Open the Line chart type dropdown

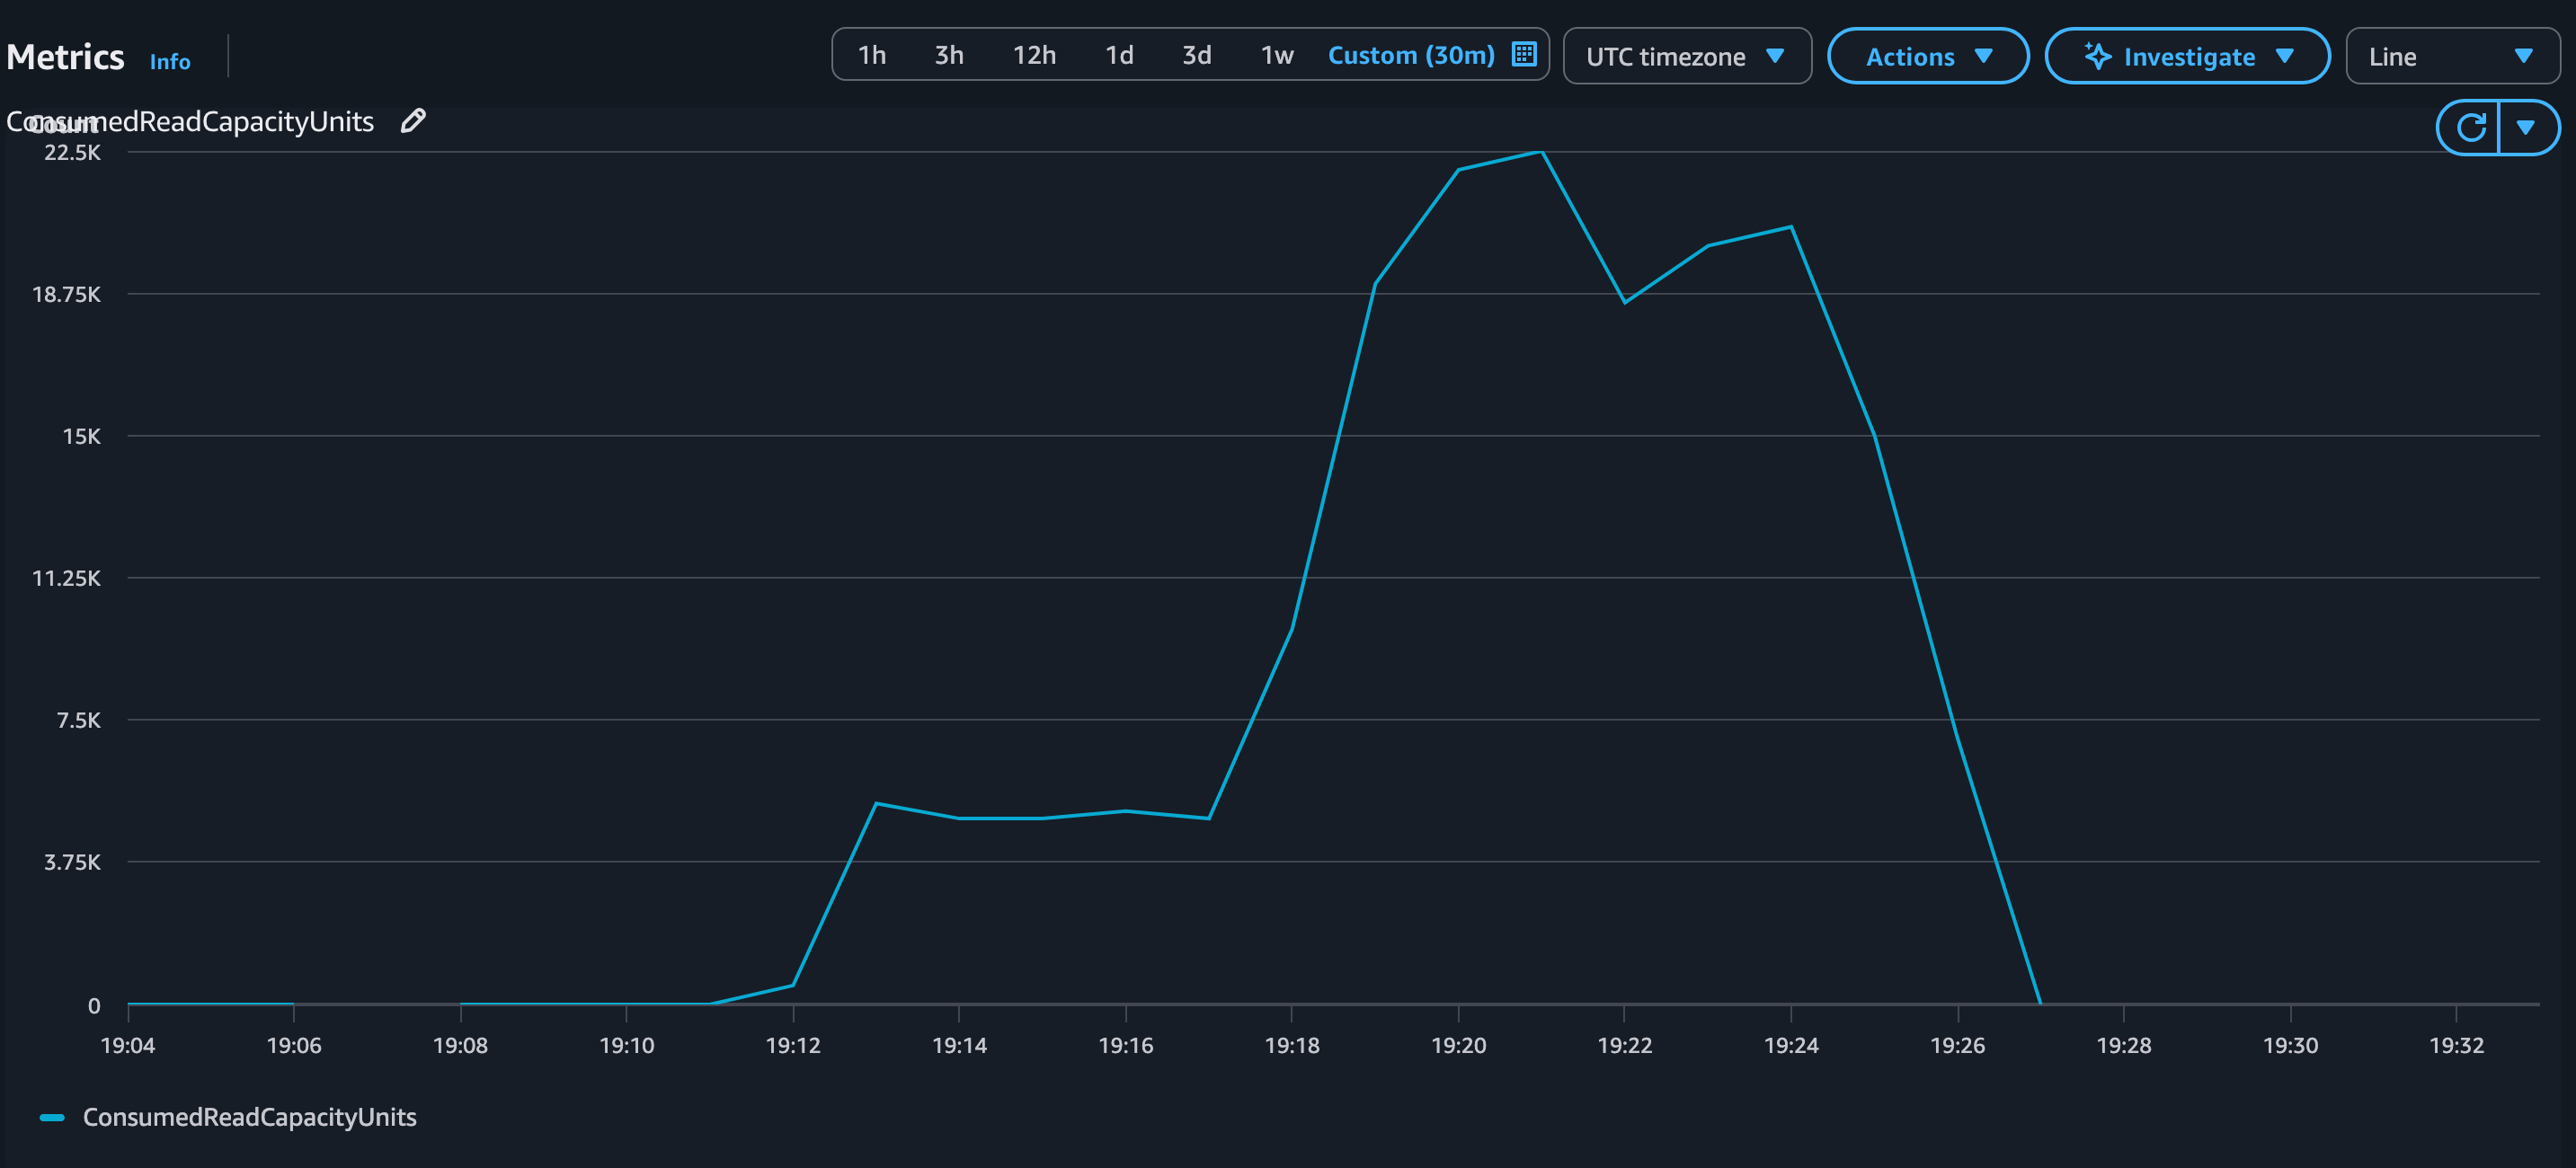pos(2452,56)
